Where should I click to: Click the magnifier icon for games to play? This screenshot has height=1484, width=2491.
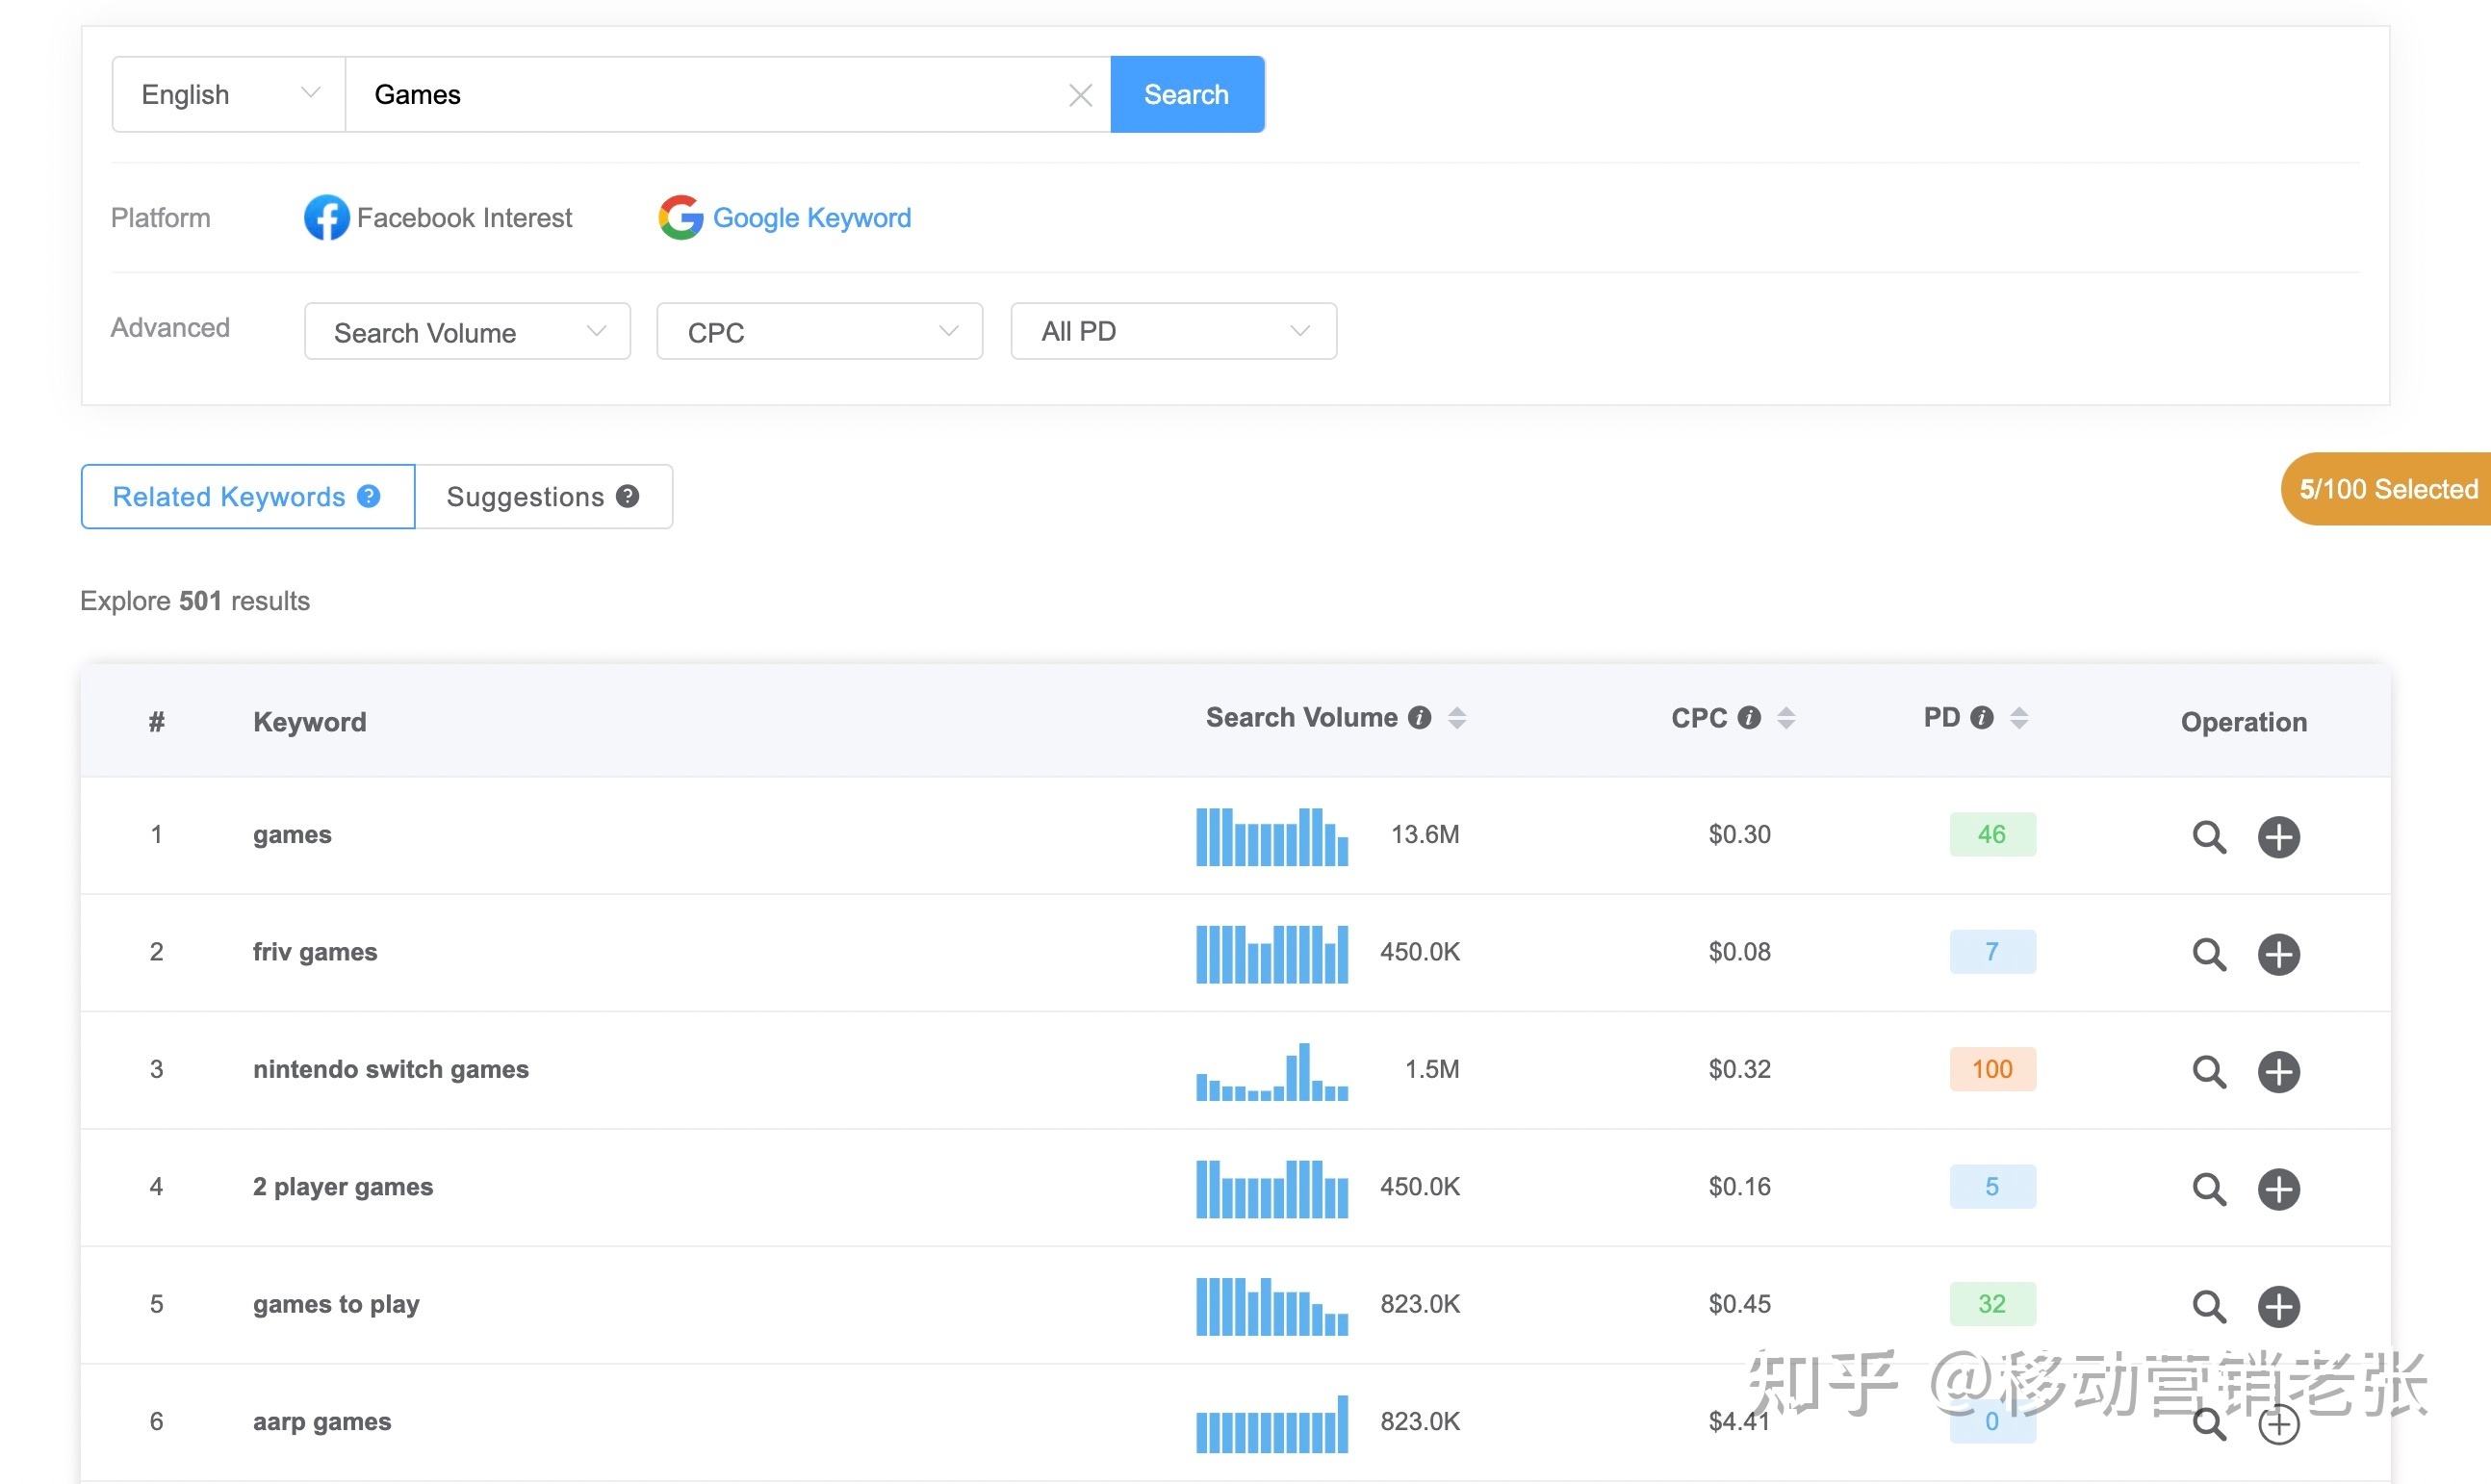[2209, 1307]
